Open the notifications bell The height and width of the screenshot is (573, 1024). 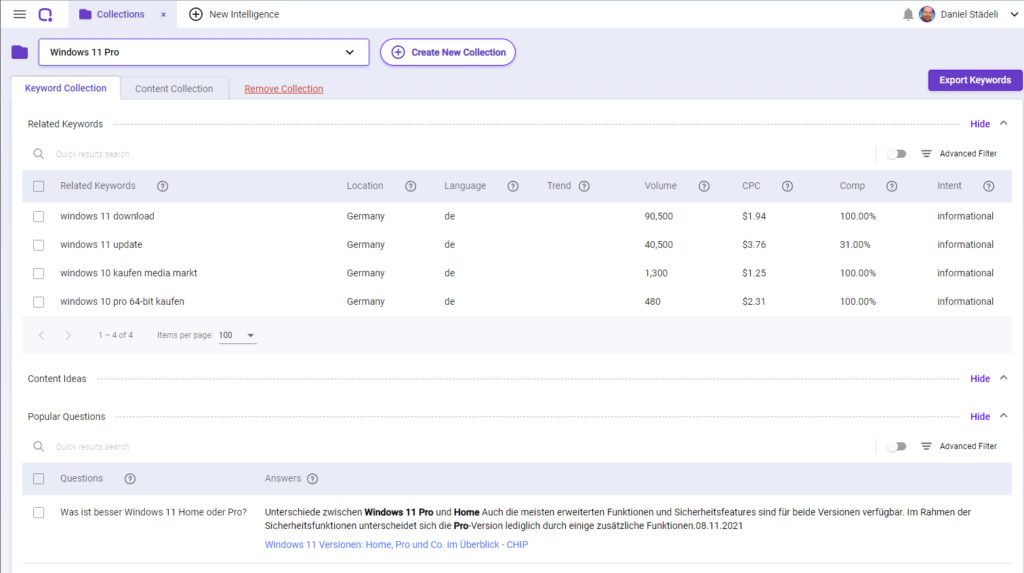coord(908,14)
